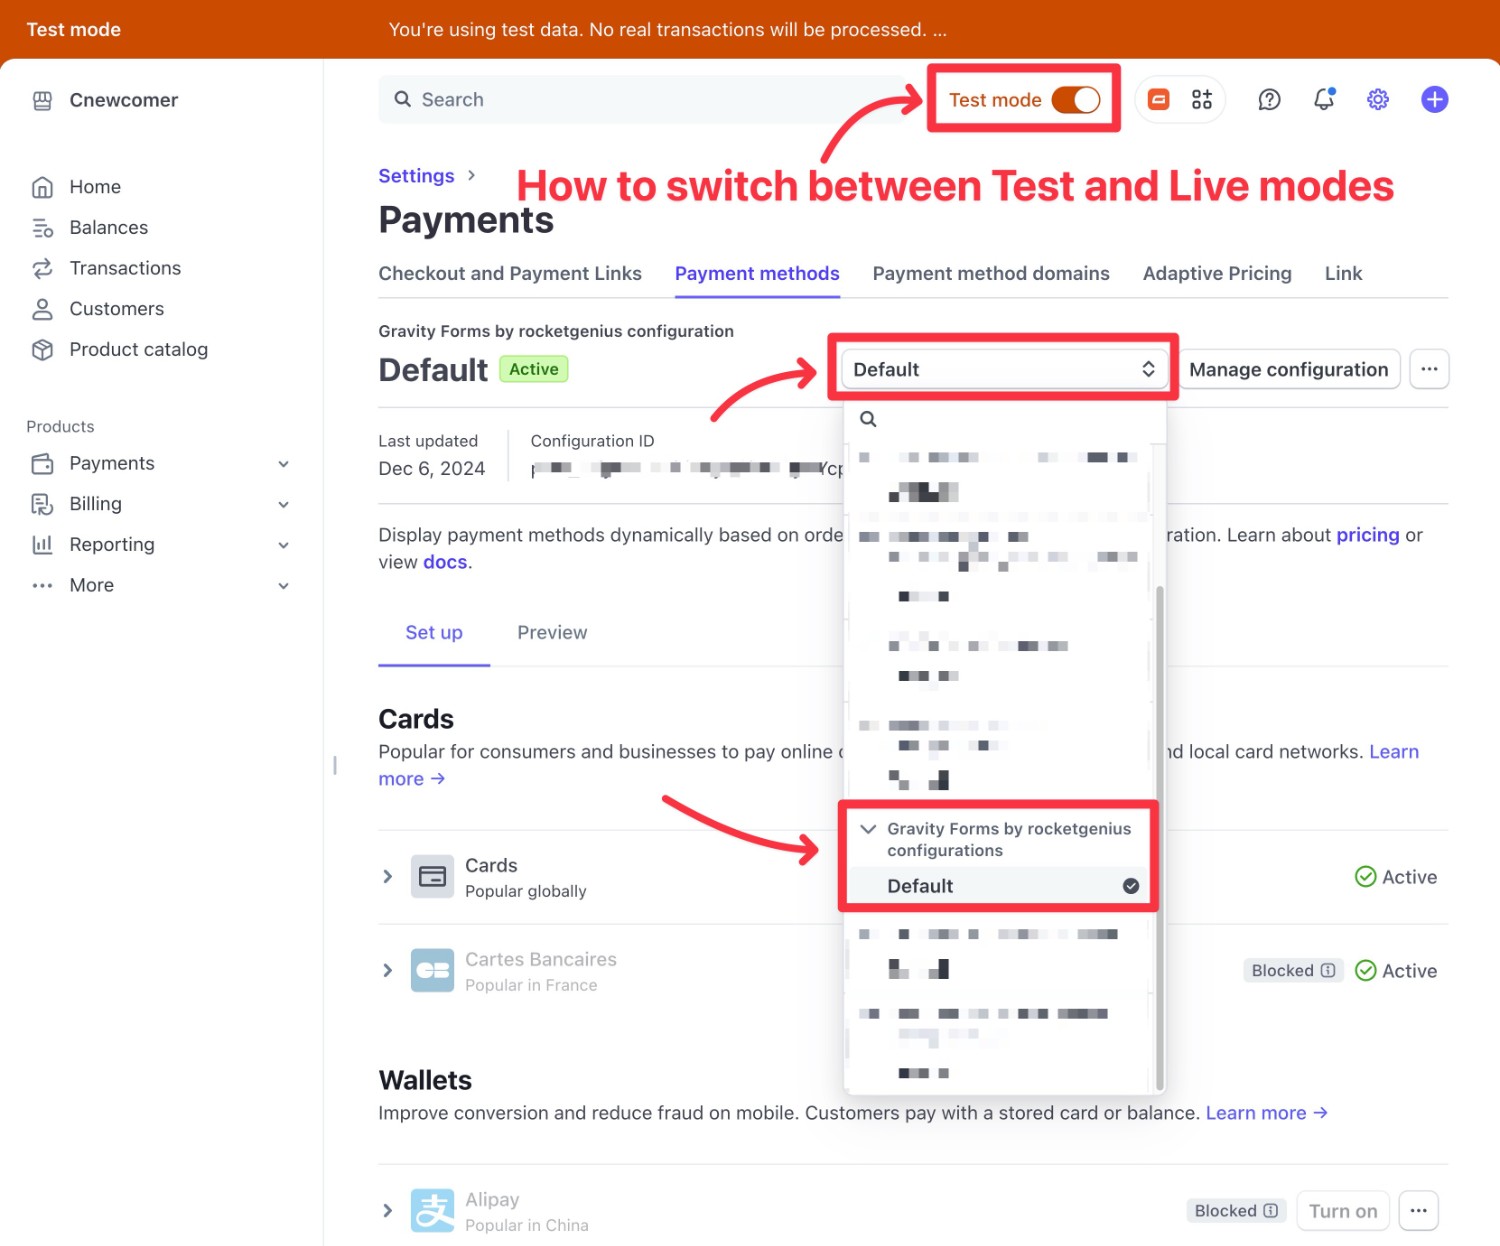The image size is (1500, 1246).
Task: Expand the Payments sidebar chevron
Action: [x=284, y=464]
